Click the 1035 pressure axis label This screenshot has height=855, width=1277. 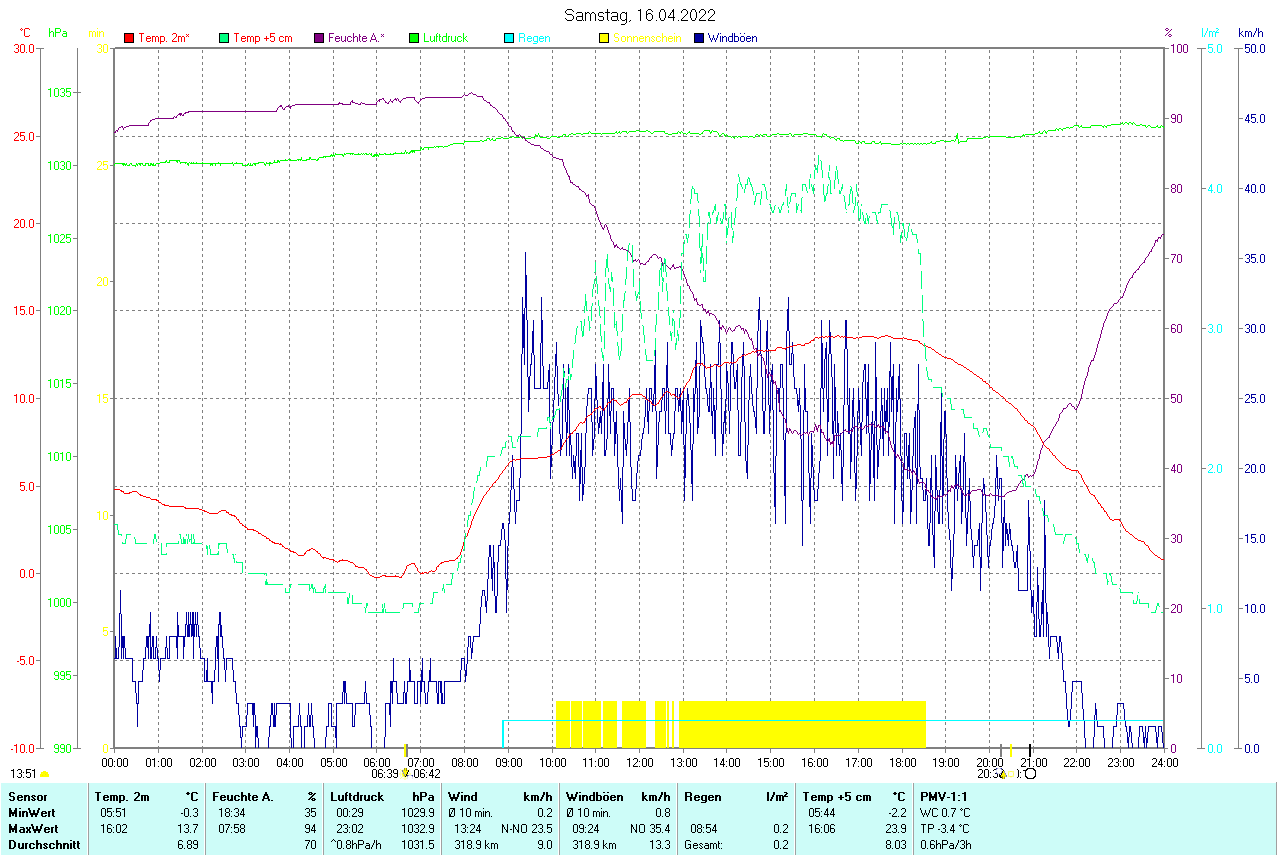coord(60,93)
